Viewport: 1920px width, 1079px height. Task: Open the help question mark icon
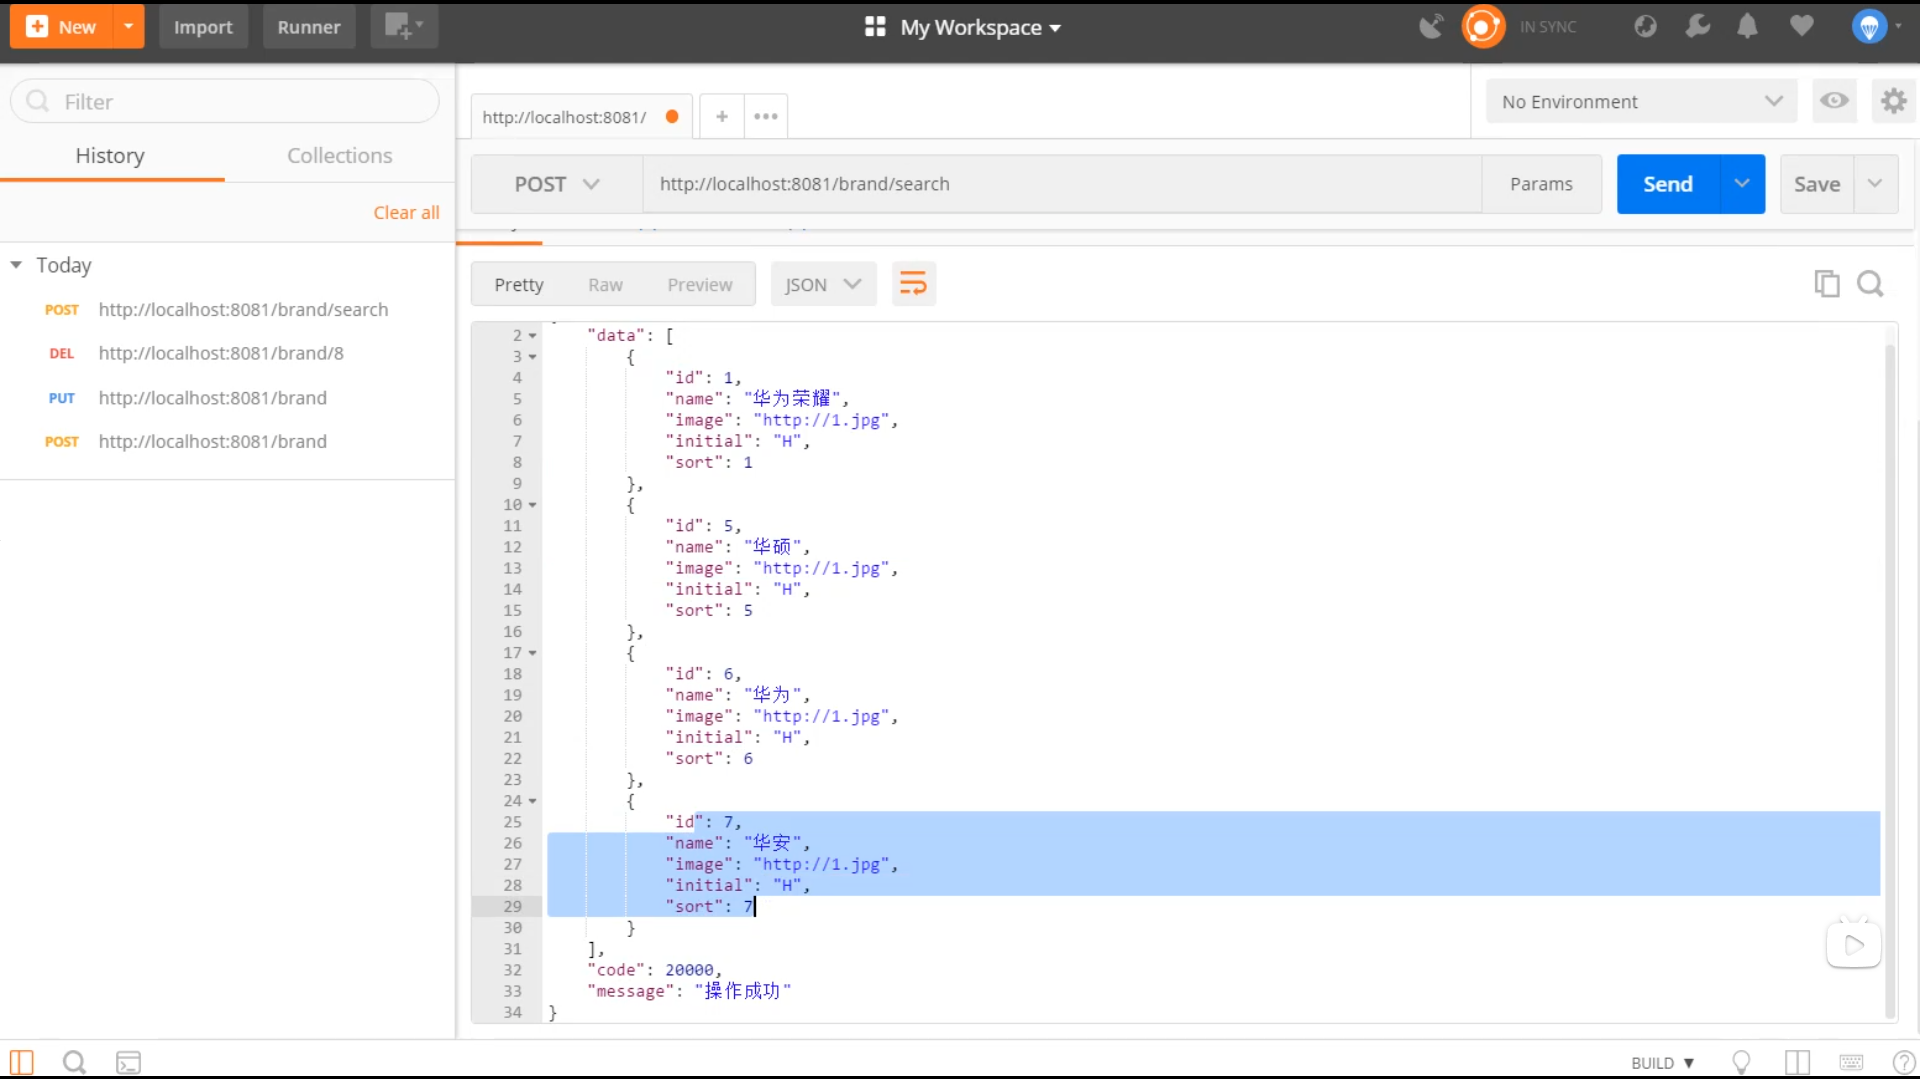click(1904, 1062)
